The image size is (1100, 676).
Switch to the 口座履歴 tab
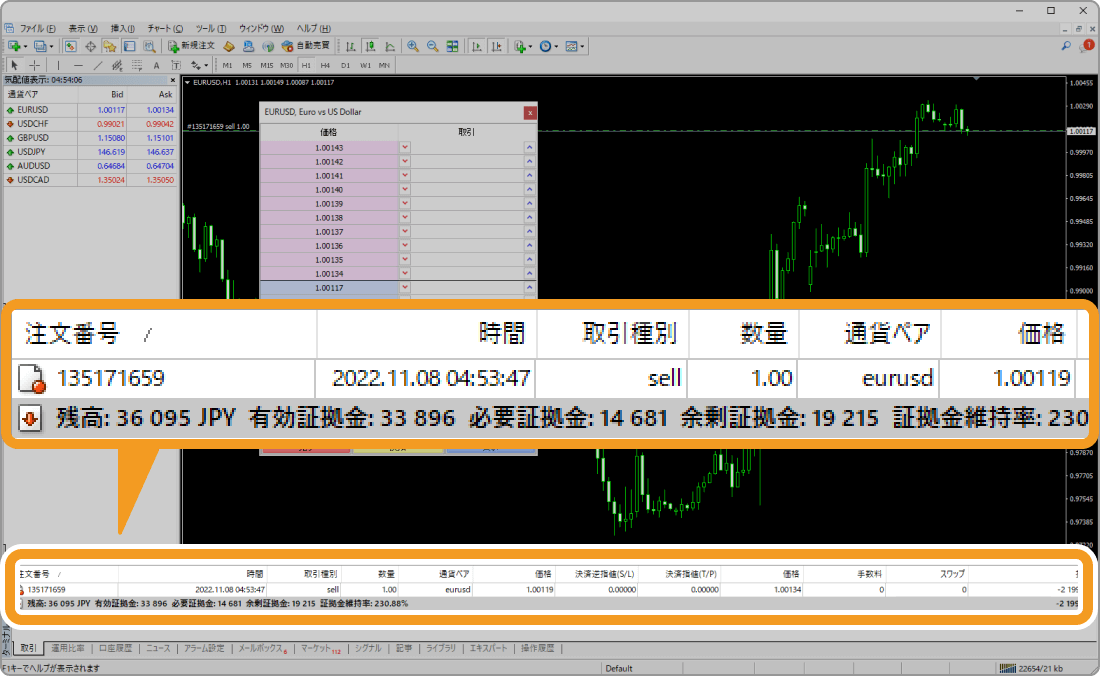116,649
